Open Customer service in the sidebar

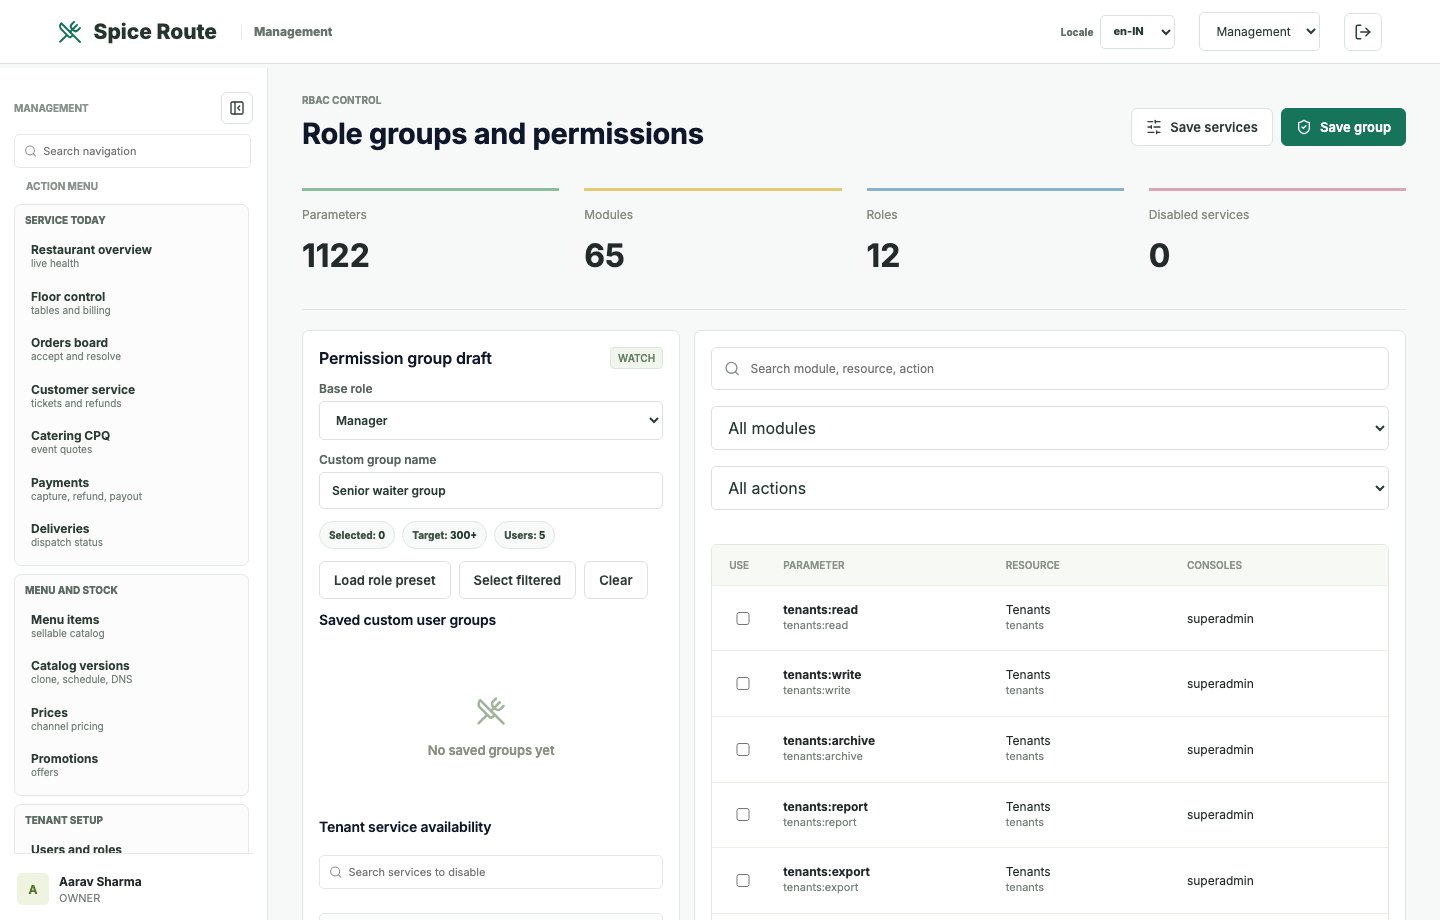131,396
